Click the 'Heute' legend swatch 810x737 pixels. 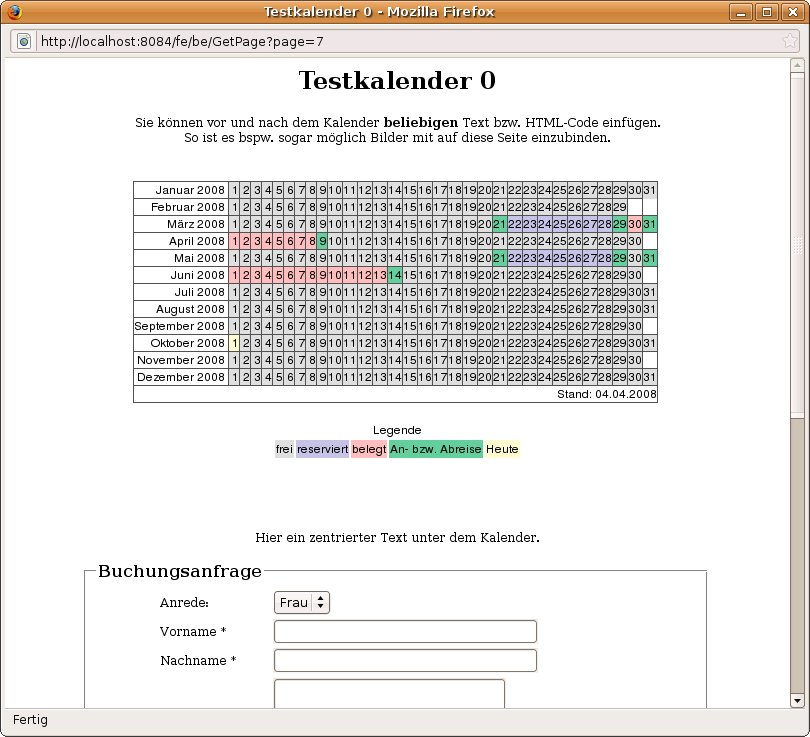pyautogui.click(x=502, y=449)
